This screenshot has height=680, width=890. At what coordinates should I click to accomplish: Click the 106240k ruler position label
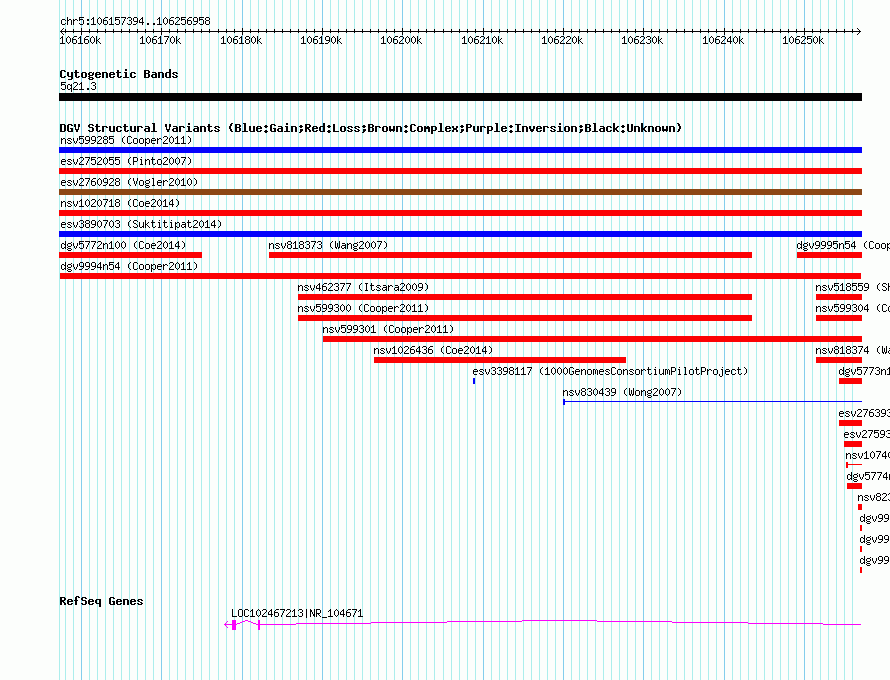pos(723,40)
